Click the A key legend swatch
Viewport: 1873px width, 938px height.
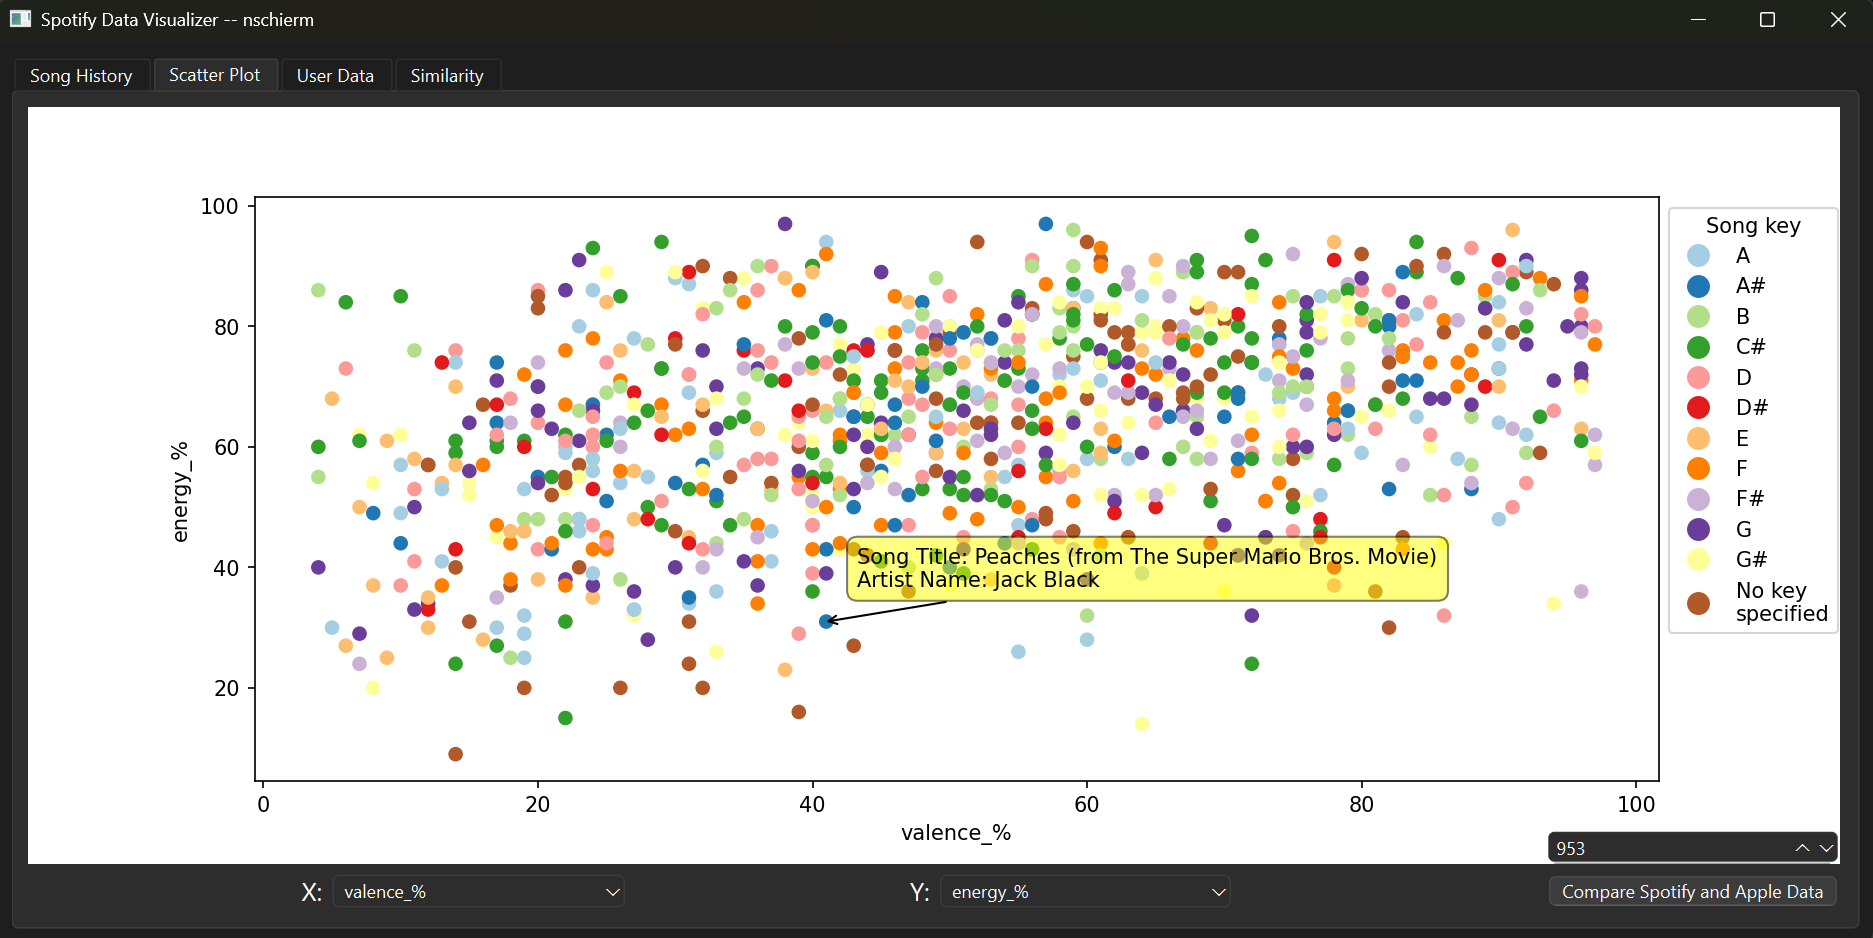click(x=1698, y=256)
